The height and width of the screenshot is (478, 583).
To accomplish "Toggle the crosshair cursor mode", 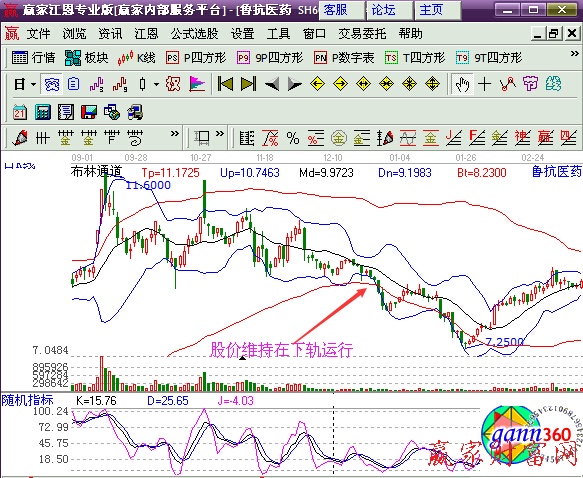I will coord(484,84).
